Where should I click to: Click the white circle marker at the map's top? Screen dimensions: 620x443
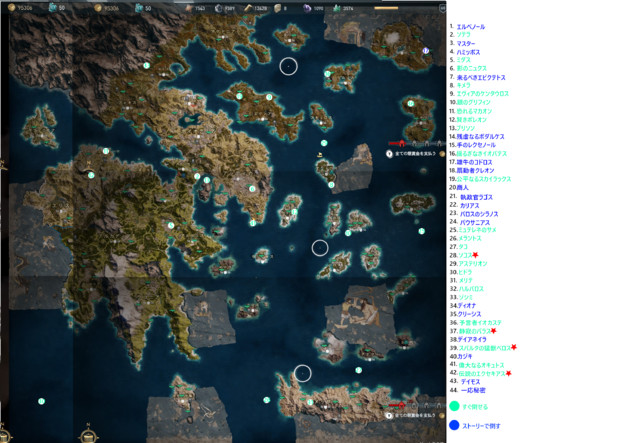tap(288, 67)
